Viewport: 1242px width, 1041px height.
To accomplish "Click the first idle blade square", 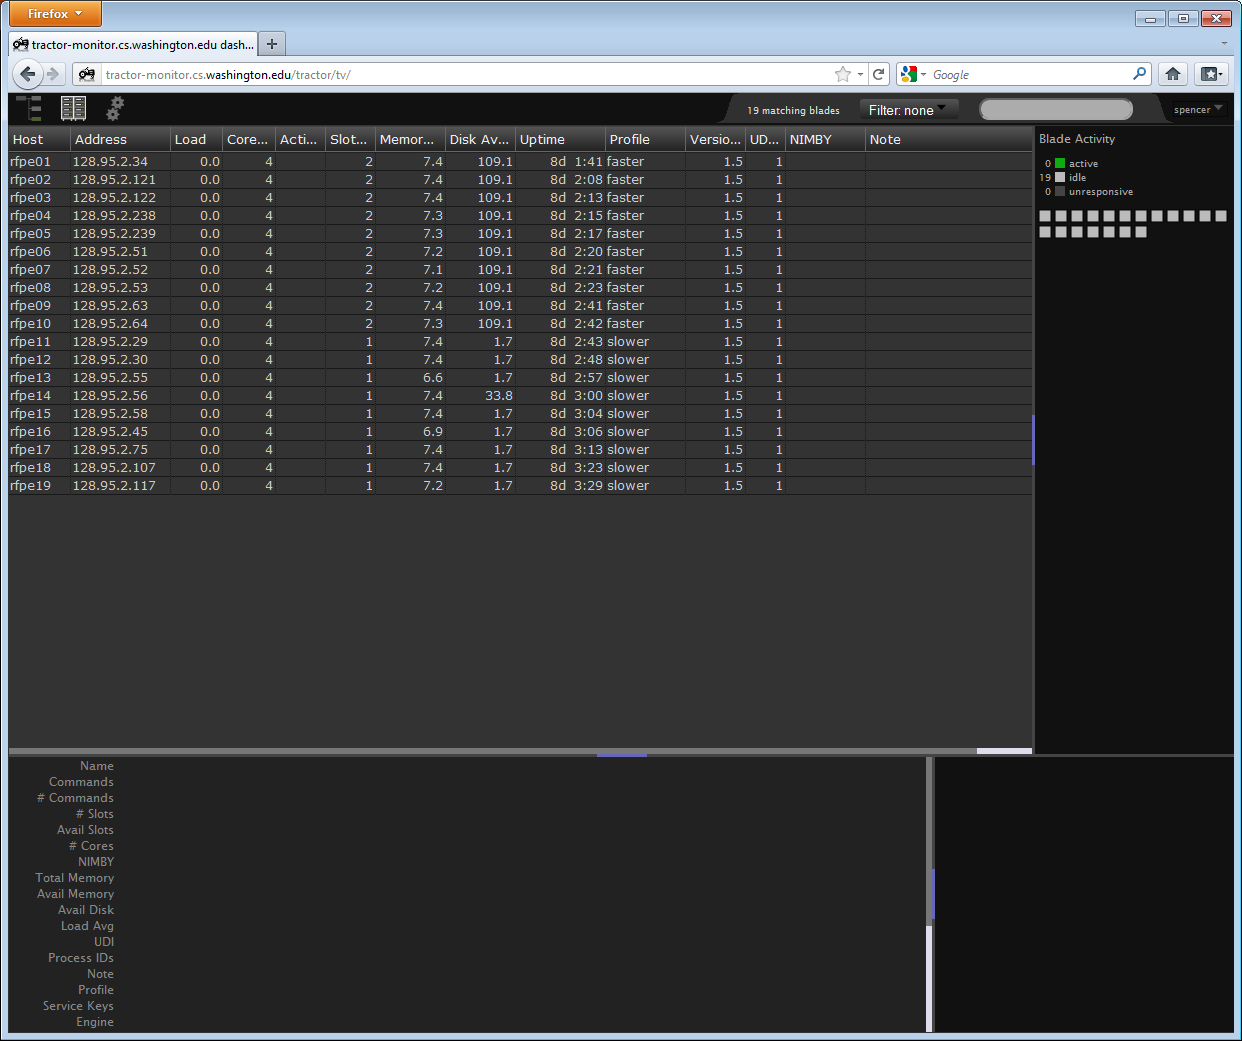I will (x=1045, y=216).
